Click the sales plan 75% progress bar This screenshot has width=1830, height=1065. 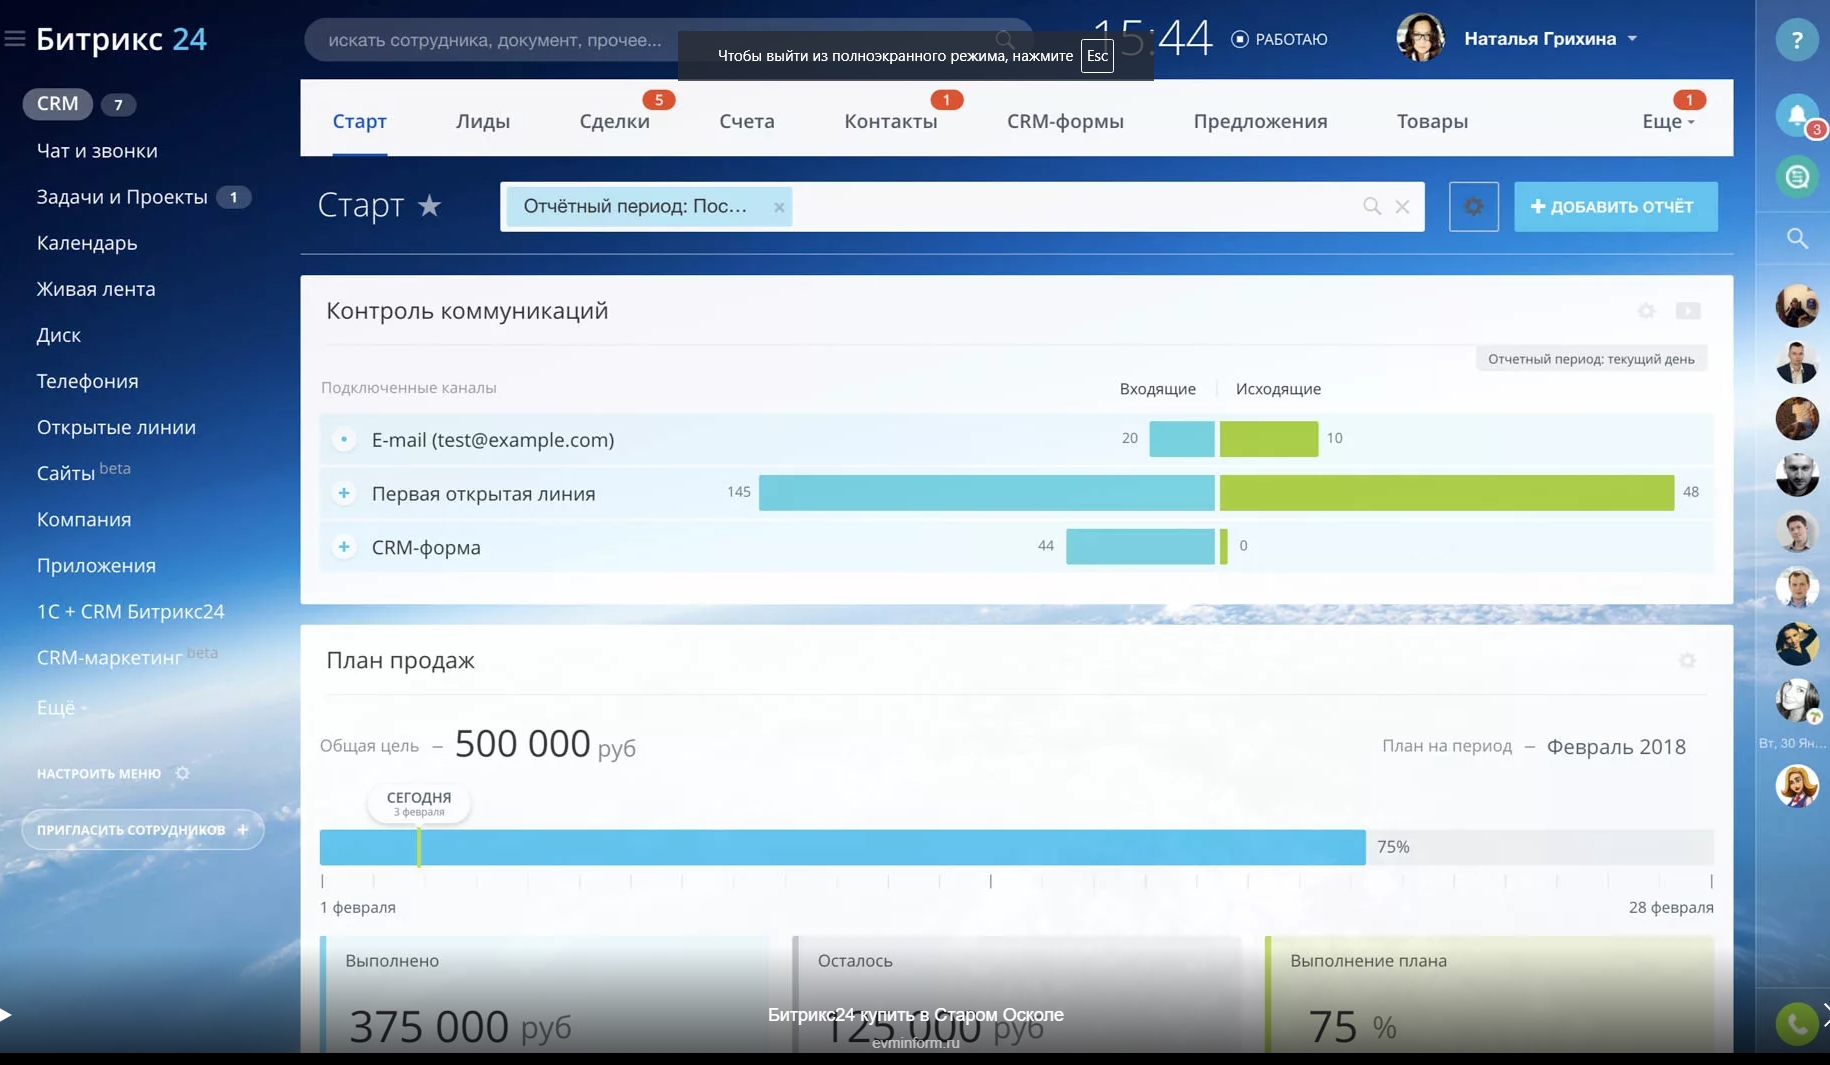click(x=842, y=847)
